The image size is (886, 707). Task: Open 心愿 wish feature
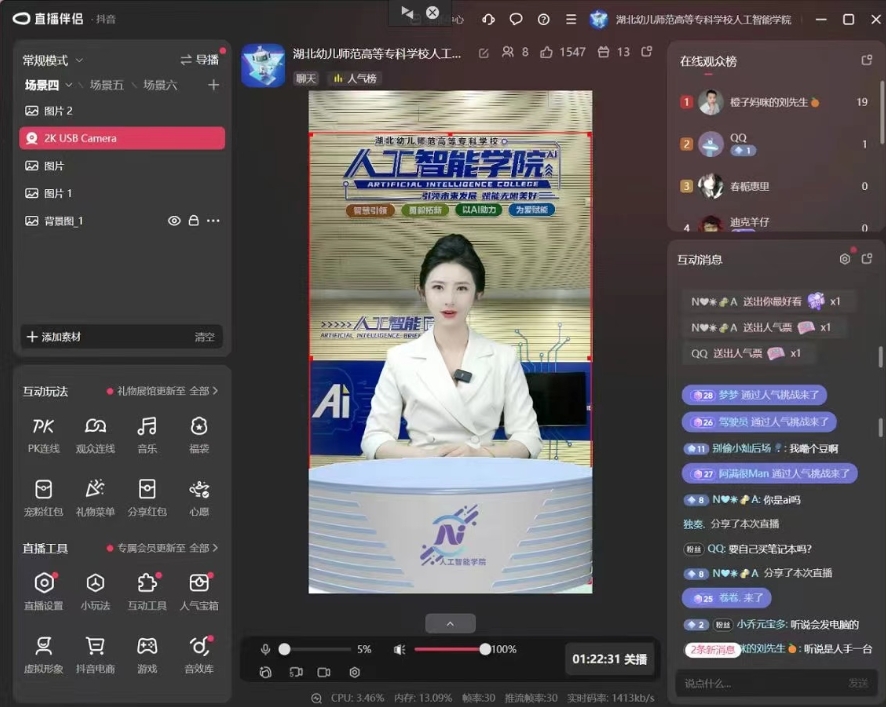(x=199, y=498)
